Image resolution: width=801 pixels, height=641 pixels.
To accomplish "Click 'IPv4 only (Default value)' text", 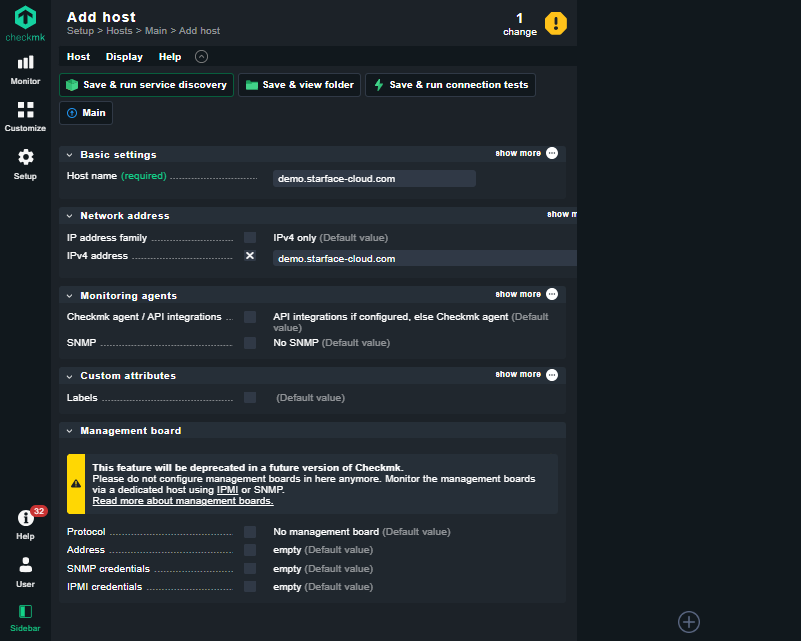I will [x=331, y=238].
